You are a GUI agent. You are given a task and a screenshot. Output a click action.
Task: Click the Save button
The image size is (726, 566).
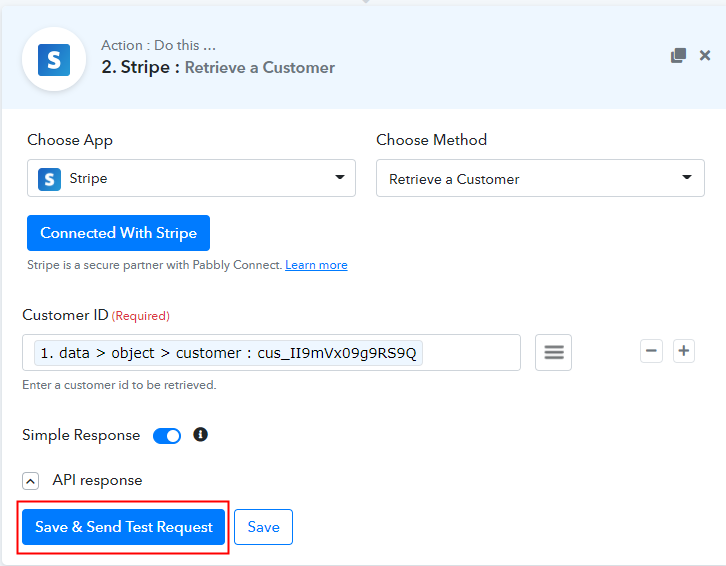263,527
